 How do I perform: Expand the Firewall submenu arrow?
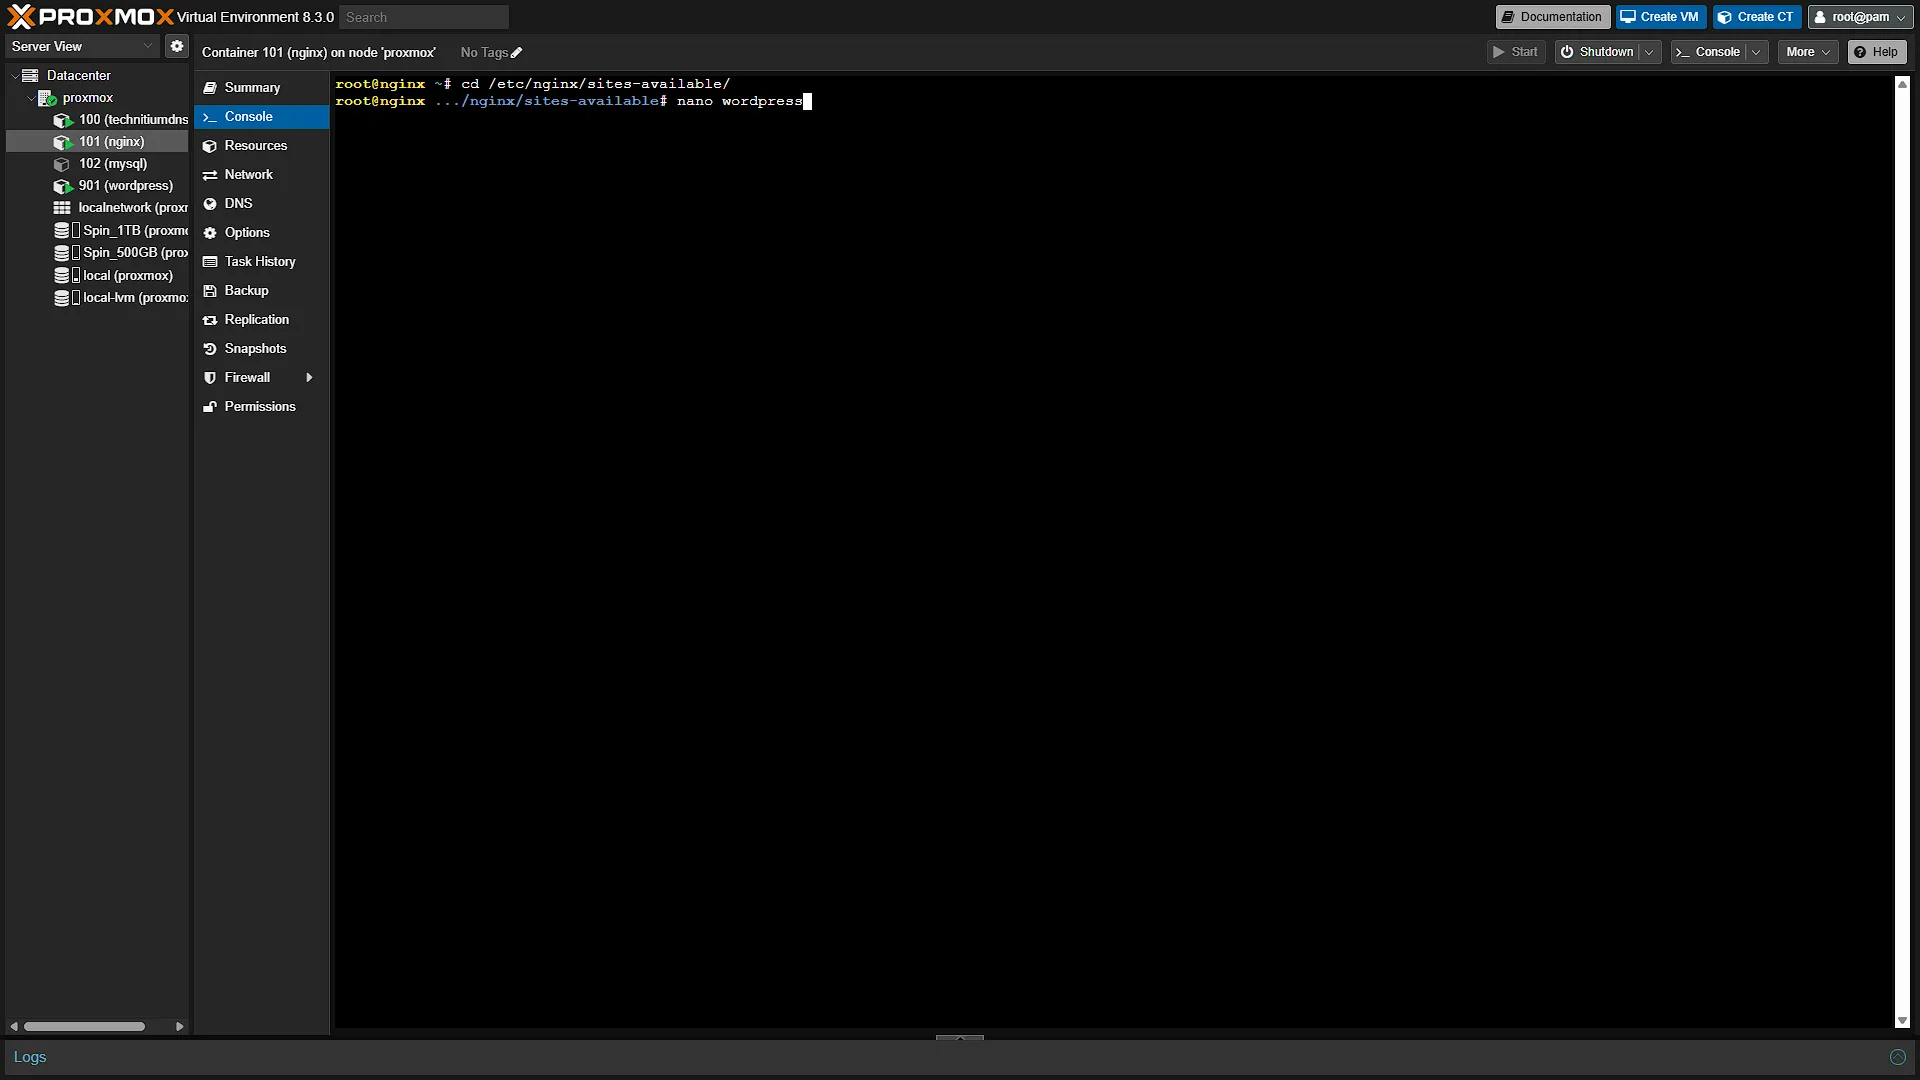(309, 378)
